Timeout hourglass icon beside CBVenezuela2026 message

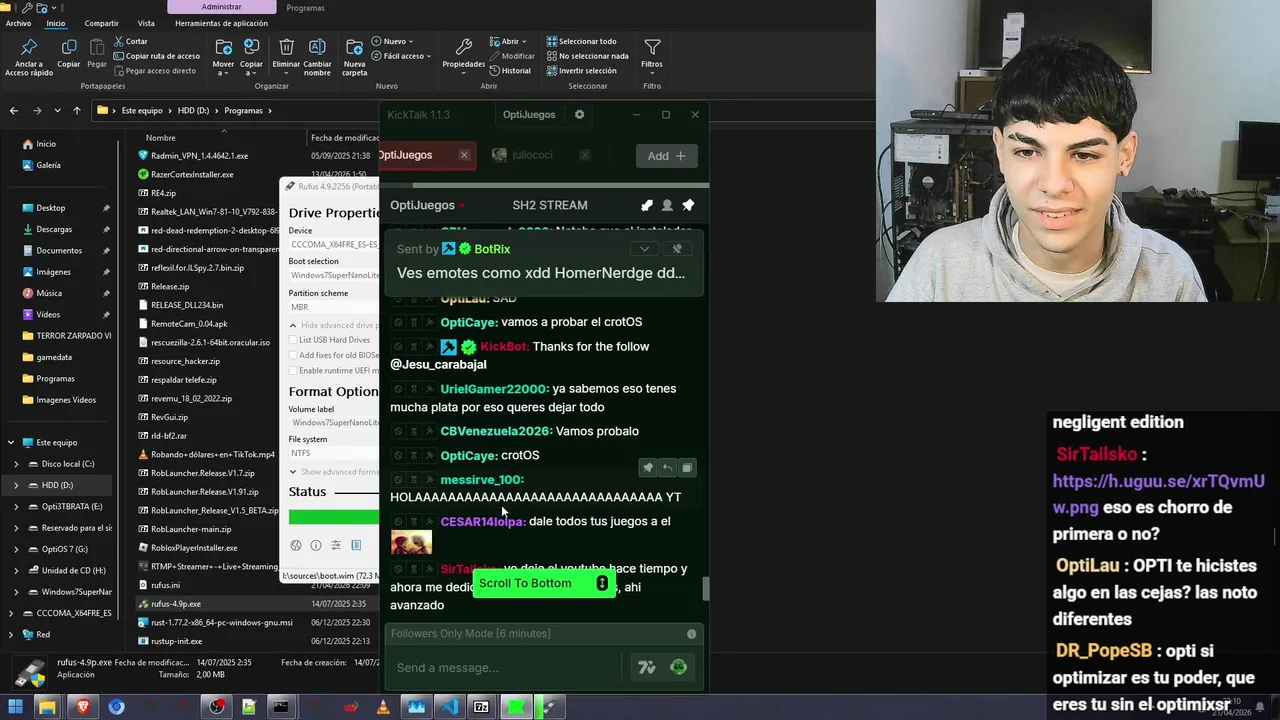(413, 432)
